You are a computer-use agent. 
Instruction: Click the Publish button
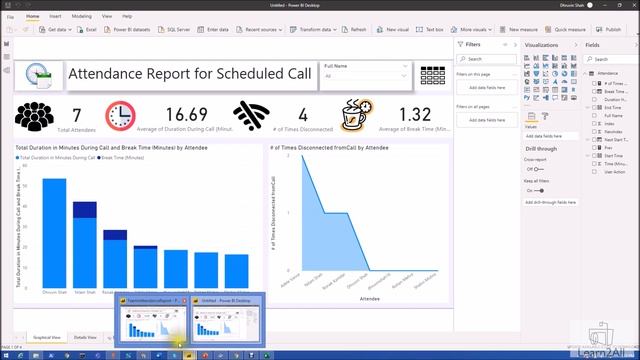(609, 30)
